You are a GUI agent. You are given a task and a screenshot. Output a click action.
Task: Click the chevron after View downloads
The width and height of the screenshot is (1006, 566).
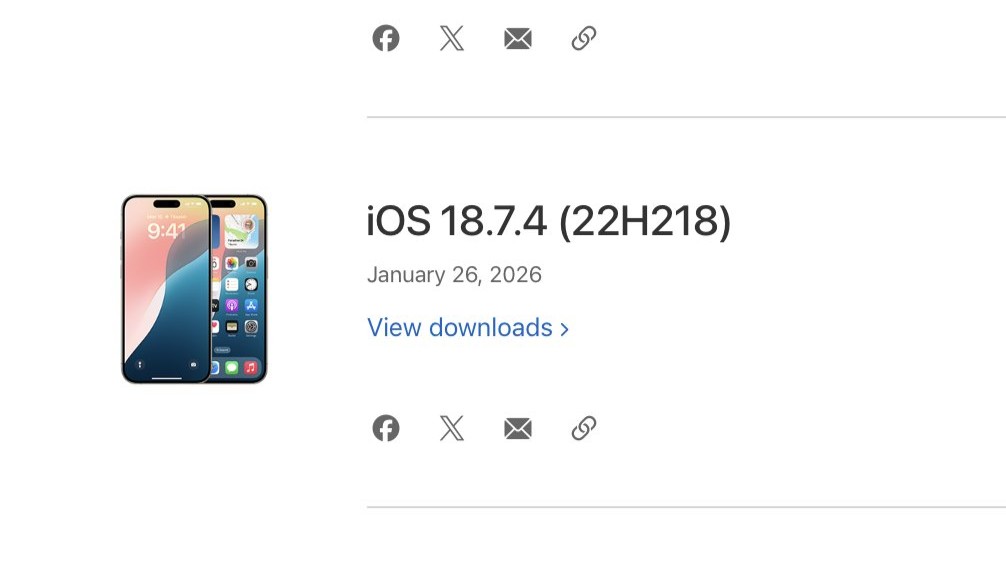point(565,328)
